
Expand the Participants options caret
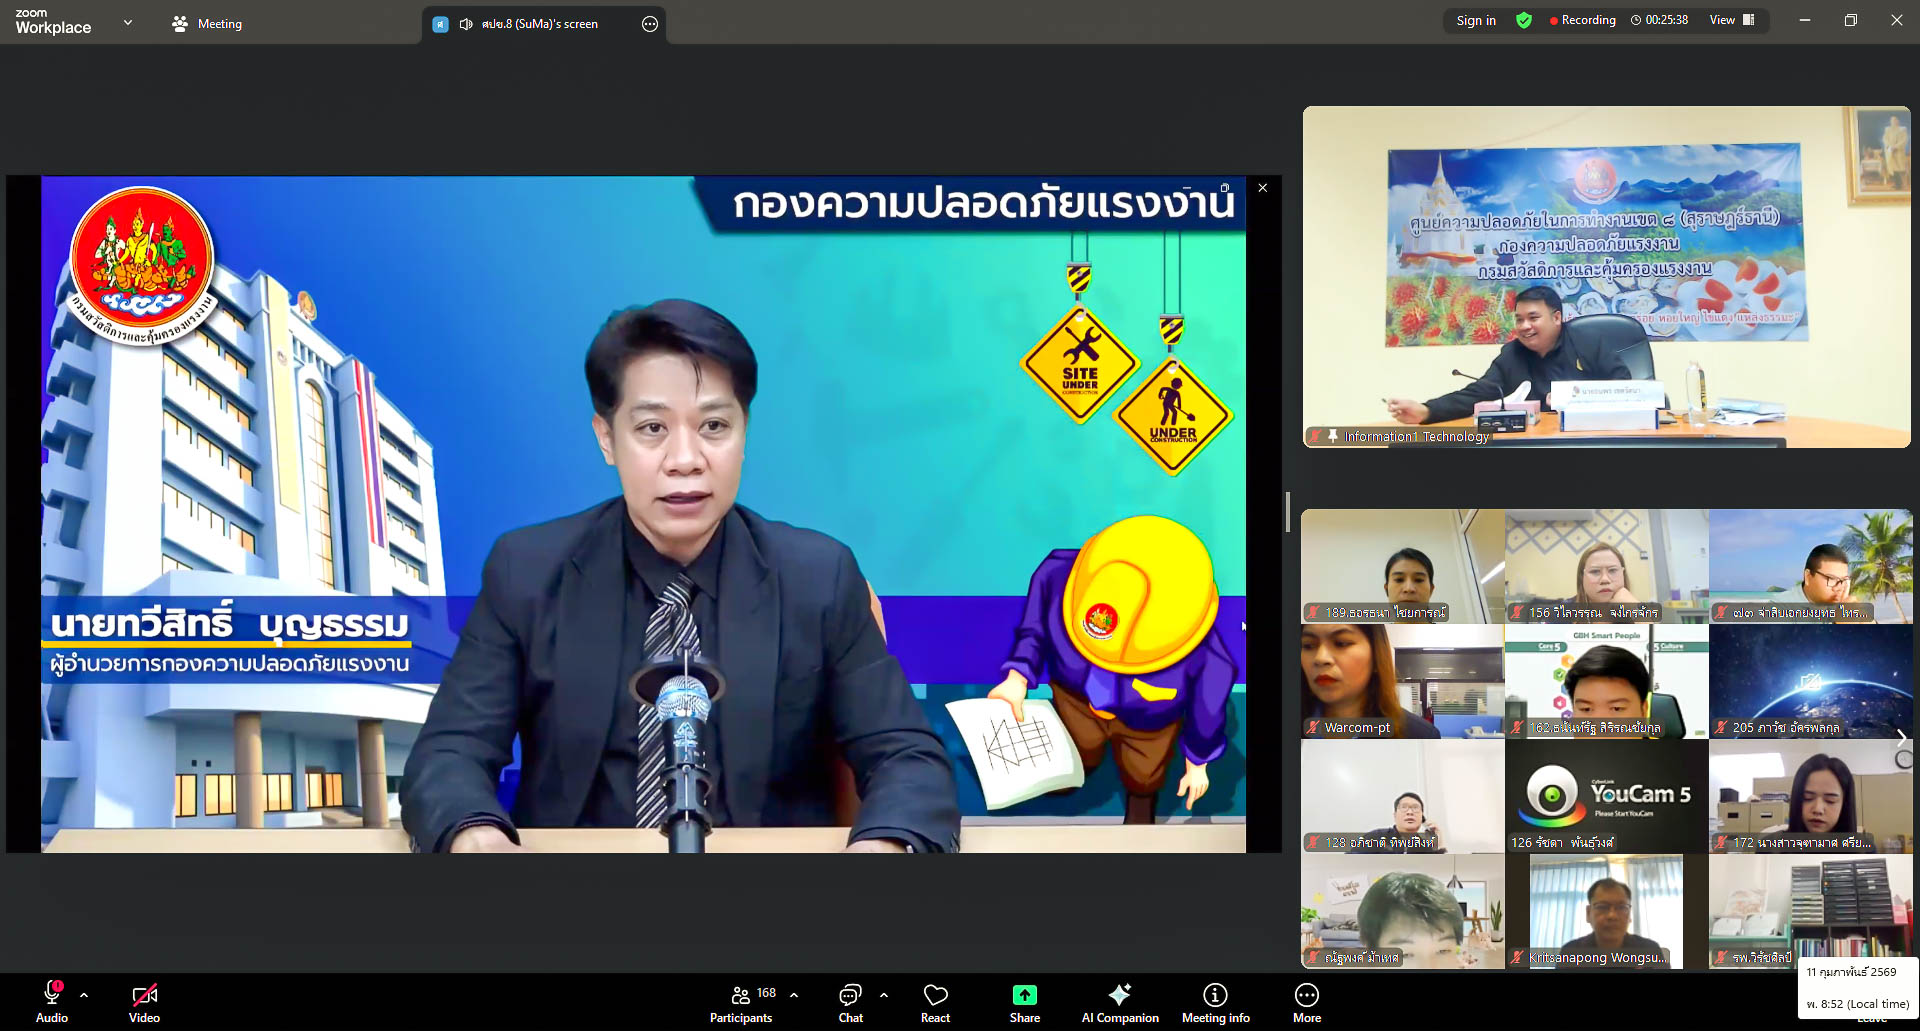click(794, 995)
